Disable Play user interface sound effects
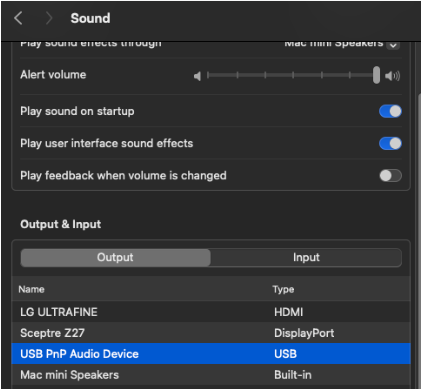Image resolution: width=421 pixels, height=389 pixels. [390, 144]
